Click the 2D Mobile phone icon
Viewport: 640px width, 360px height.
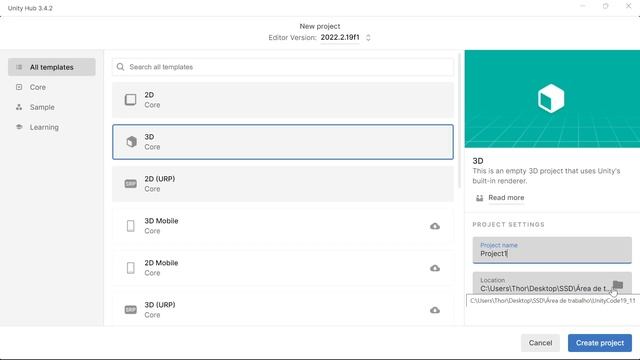(x=131, y=268)
